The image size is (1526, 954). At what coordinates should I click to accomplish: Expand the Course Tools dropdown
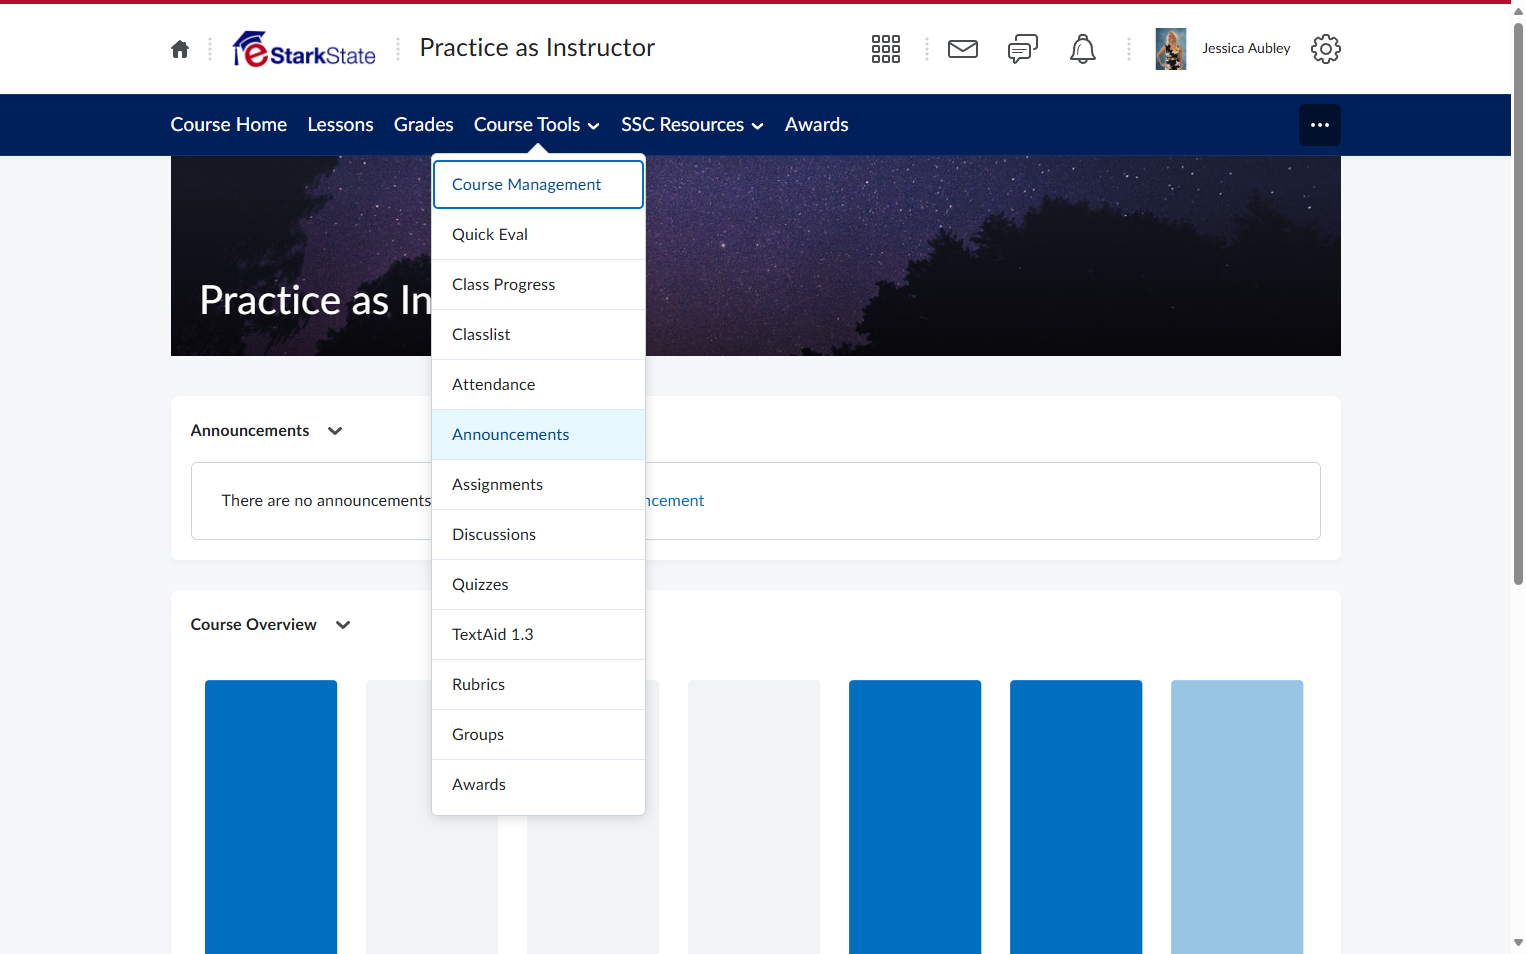(x=537, y=125)
